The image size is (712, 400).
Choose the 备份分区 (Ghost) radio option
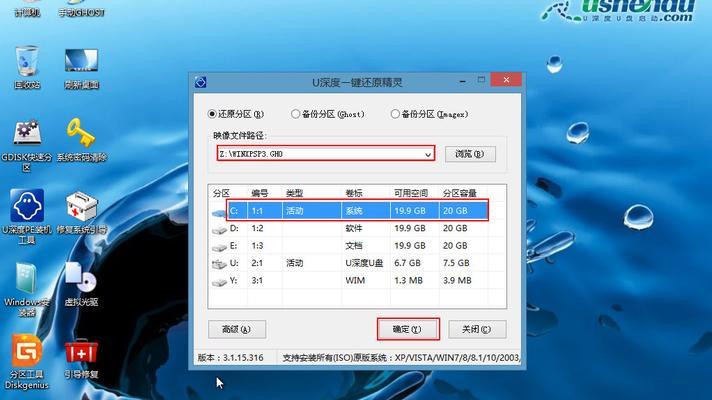click(296, 114)
